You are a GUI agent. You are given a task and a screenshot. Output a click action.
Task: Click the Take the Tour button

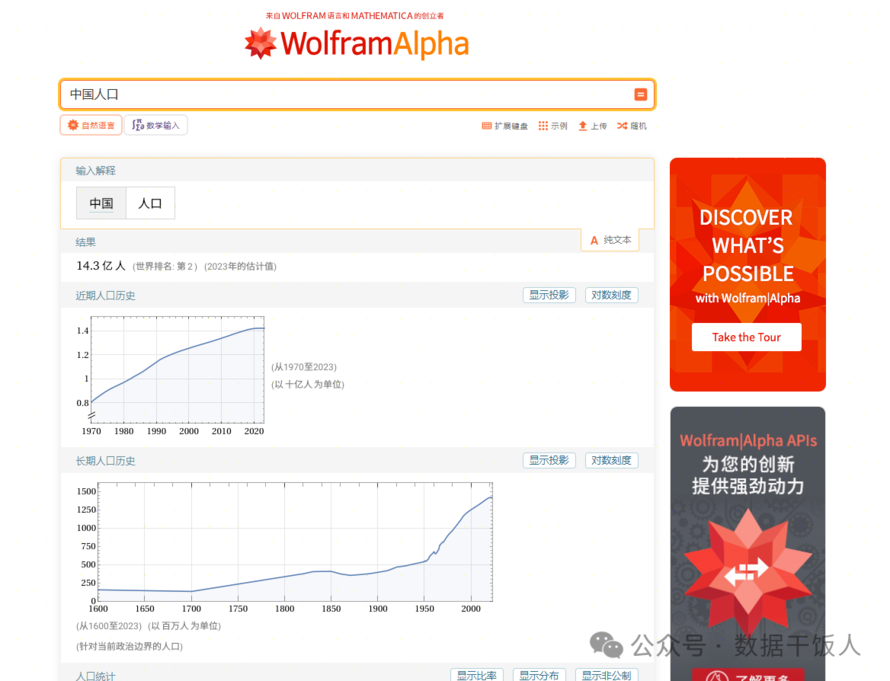point(746,337)
